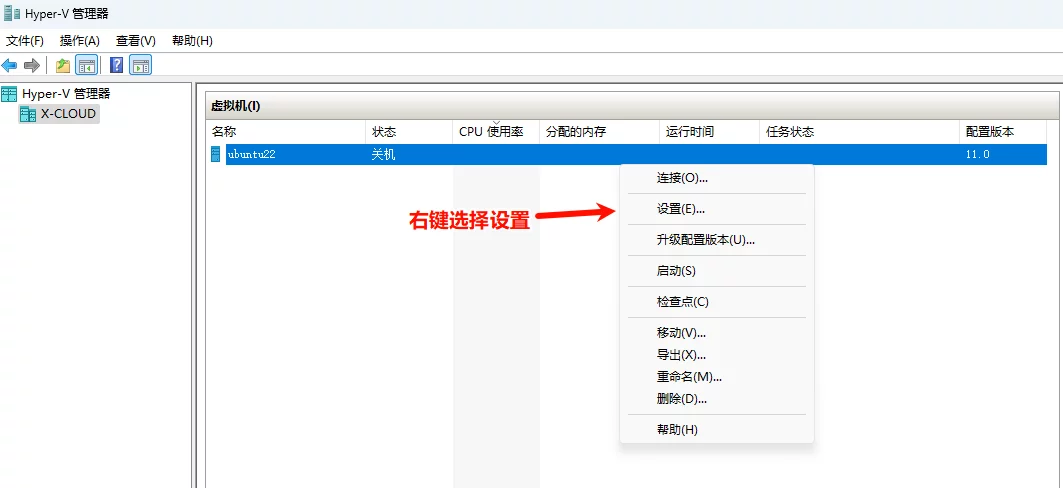Choose 启动(S) to start the VM
This screenshot has height=488, width=1063.
pyautogui.click(x=717, y=271)
